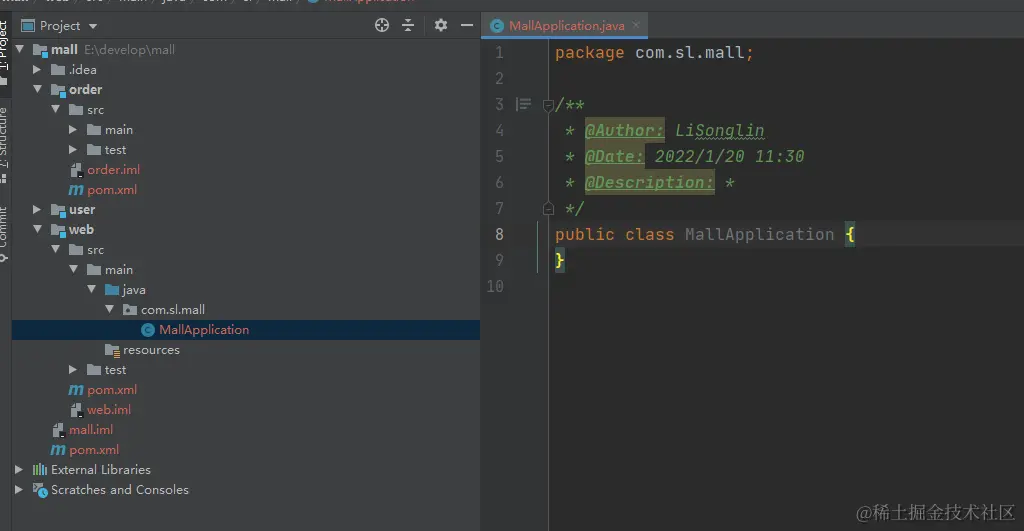1024x531 pixels.
Task: Expand the test folder under web
Action: pyautogui.click(x=73, y=369)
